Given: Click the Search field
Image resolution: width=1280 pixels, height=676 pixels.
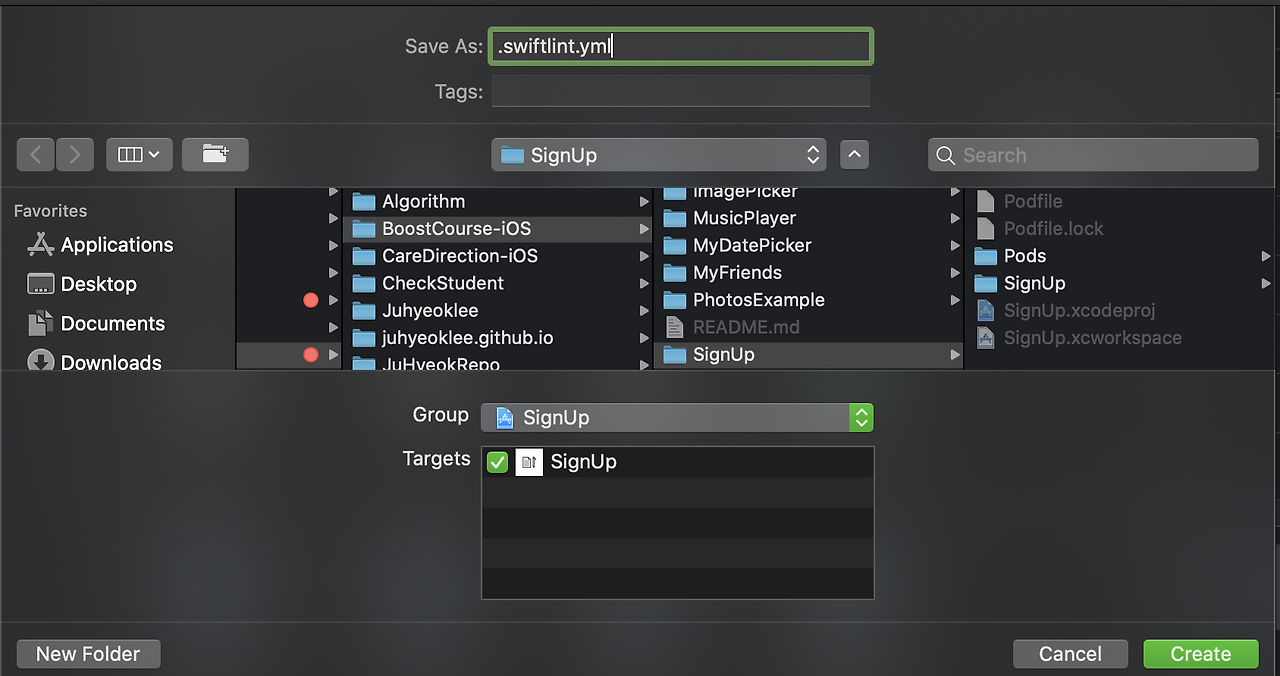Looking at the screenshot, I should (1093, 155).
